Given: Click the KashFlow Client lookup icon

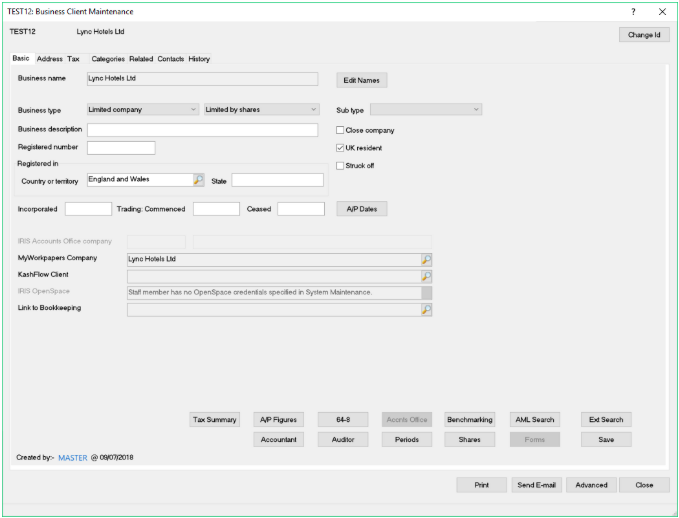Looking at the screenshot, I should point(426,275).
